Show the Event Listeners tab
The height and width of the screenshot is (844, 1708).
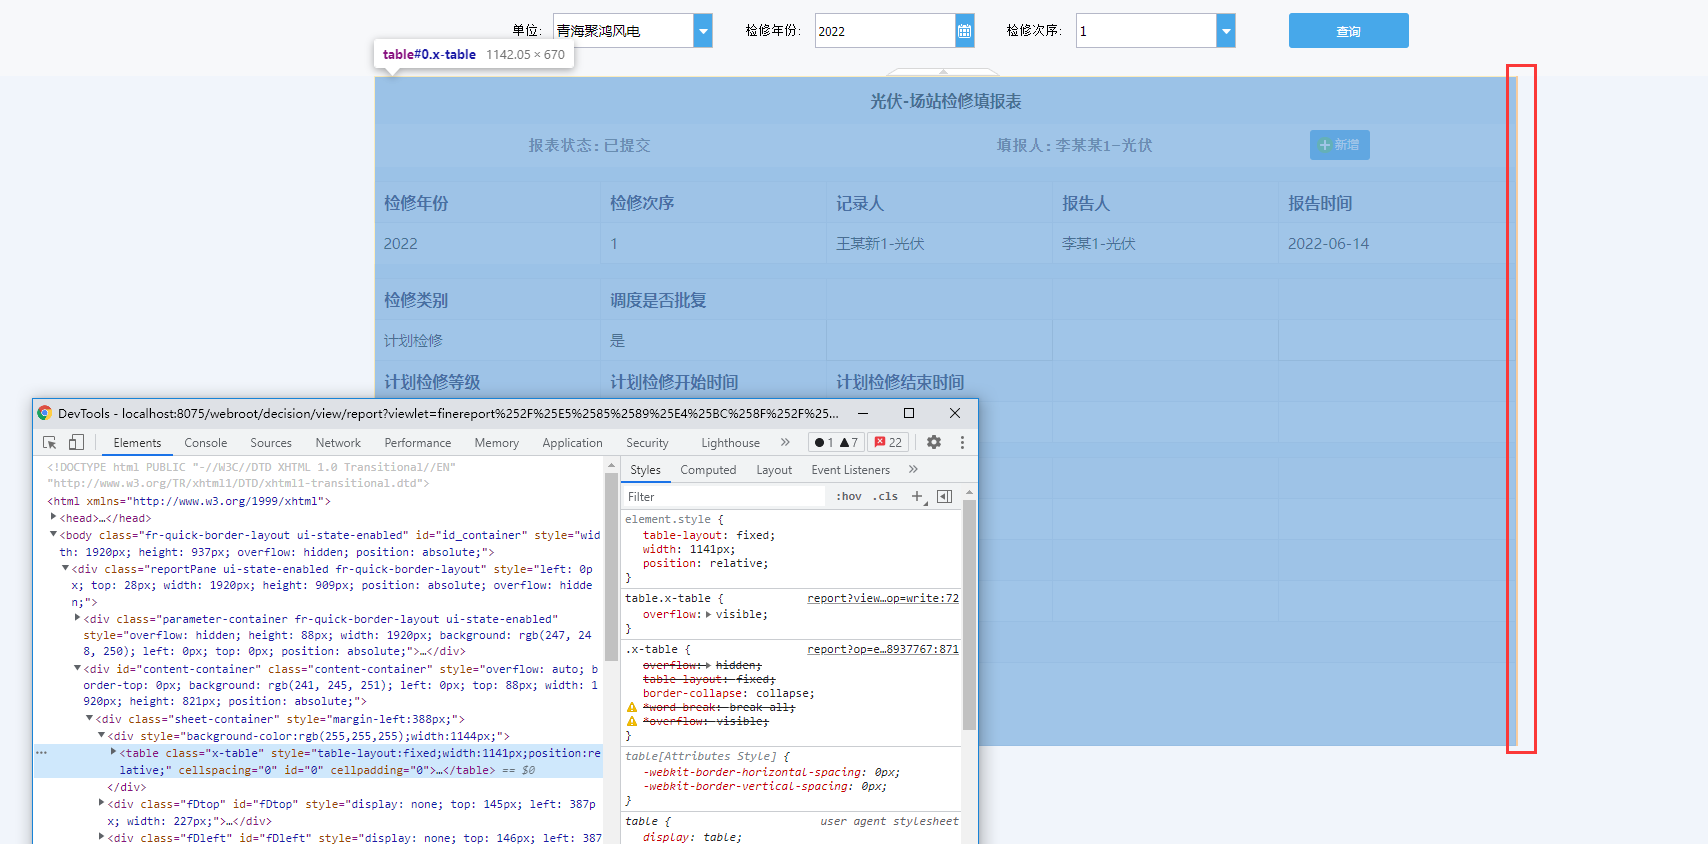coord(851,470)
